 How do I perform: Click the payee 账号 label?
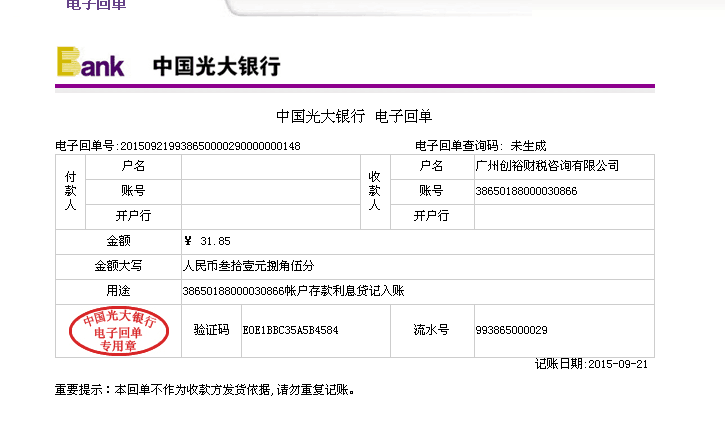(431, 191)
